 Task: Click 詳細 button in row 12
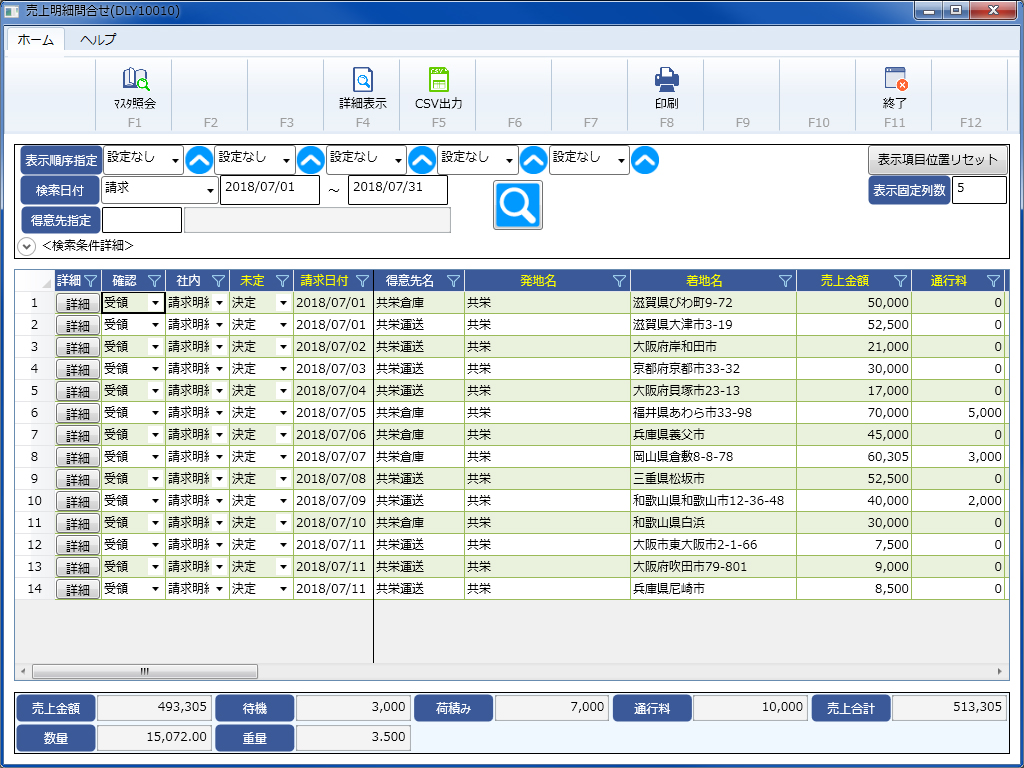click(78, 545)
